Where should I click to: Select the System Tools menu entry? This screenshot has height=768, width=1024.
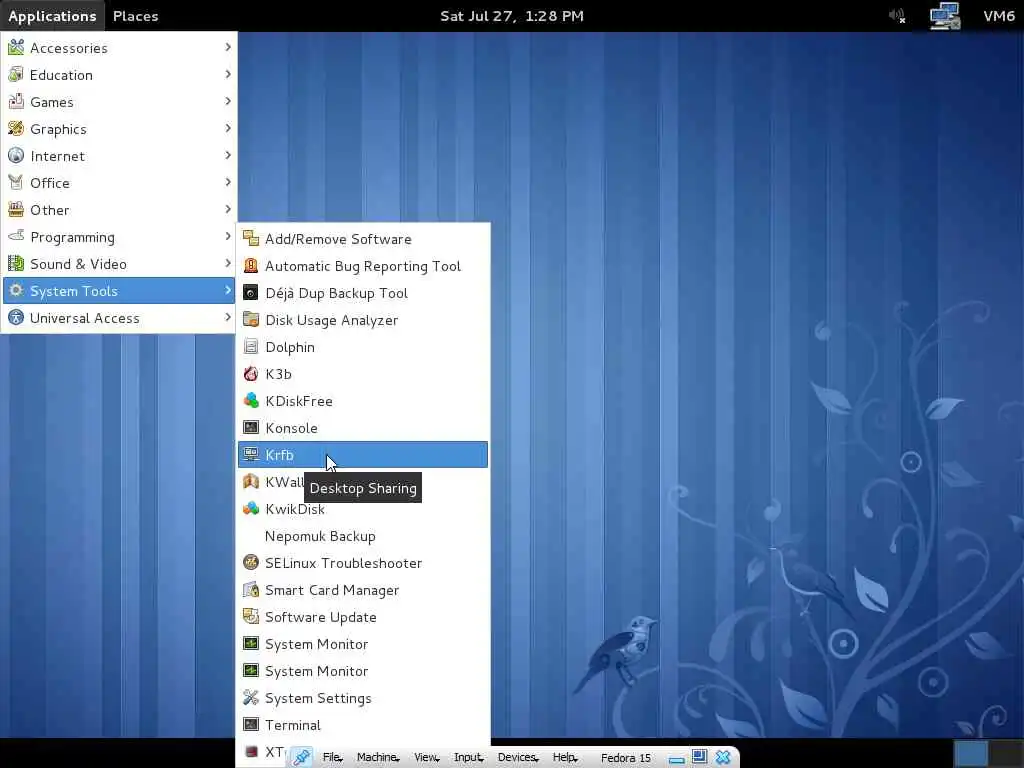[119, 291]
